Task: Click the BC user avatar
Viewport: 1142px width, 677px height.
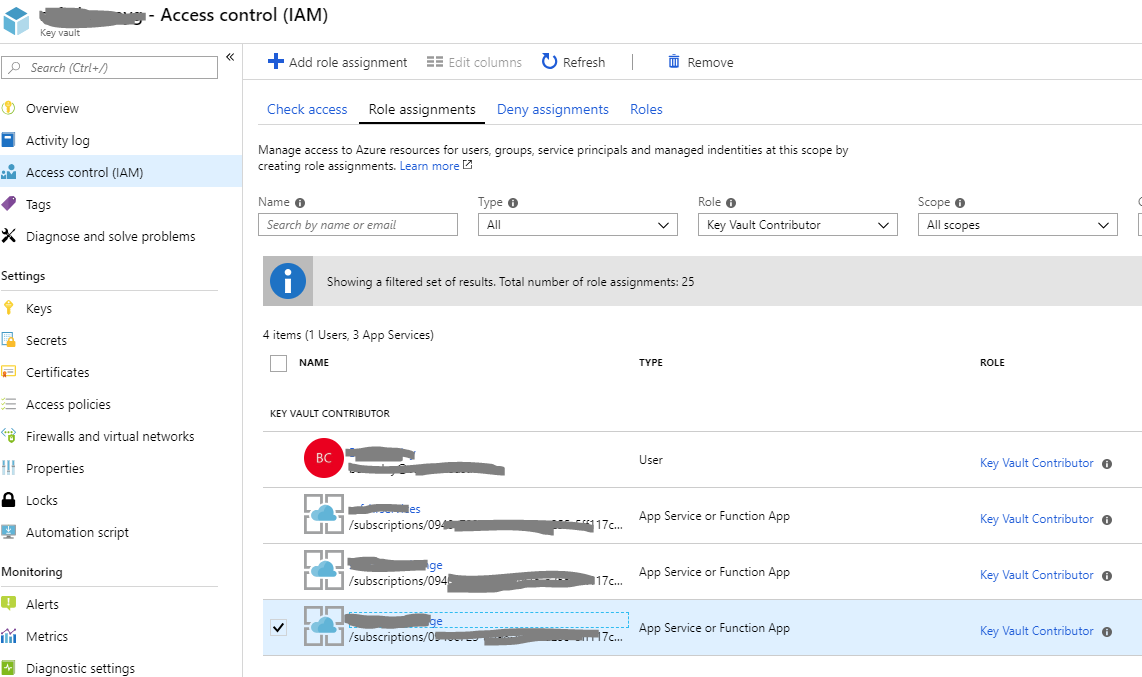Action: point(323,458)
